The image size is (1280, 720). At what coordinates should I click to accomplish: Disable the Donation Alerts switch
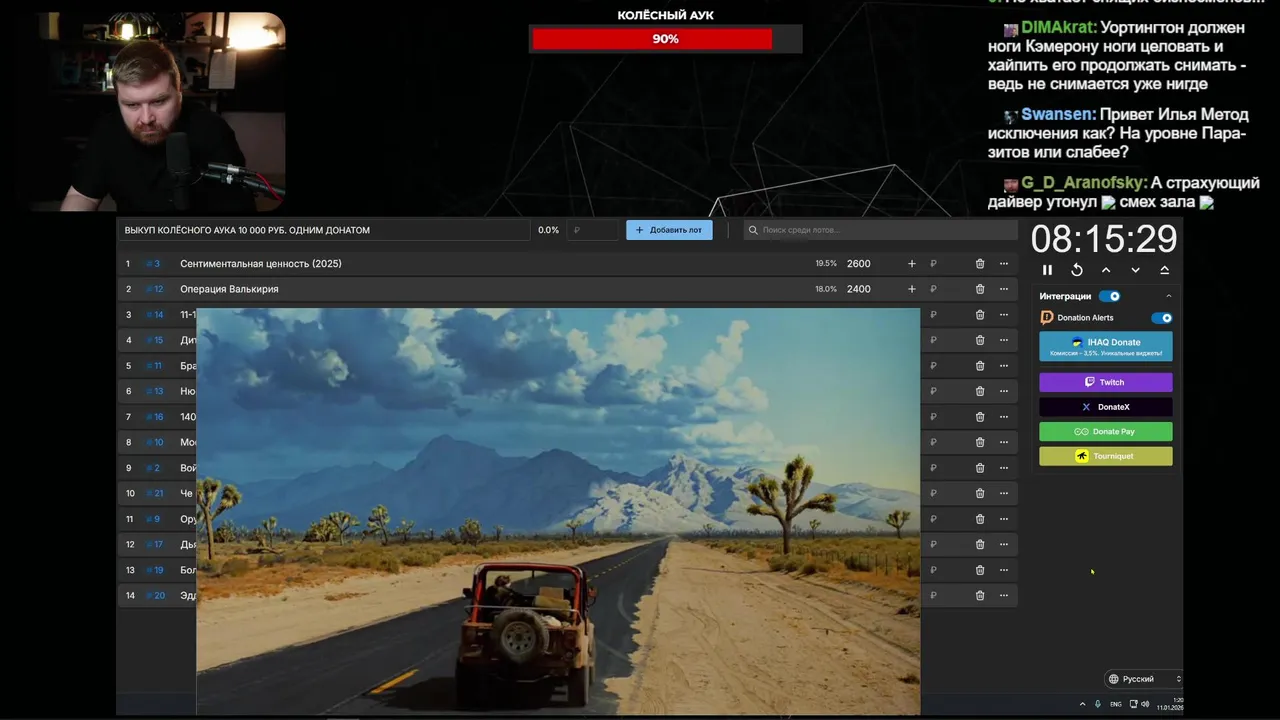coord(1161,318)
